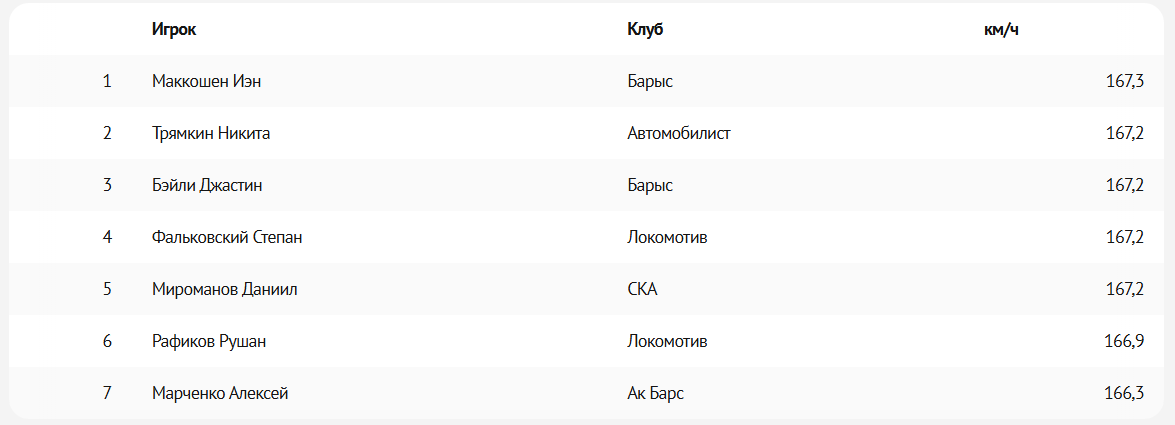The height and width of the screenshot is (425, 1175).
Task: Click the 166,9 speed value
Action: pos(1124,341)
